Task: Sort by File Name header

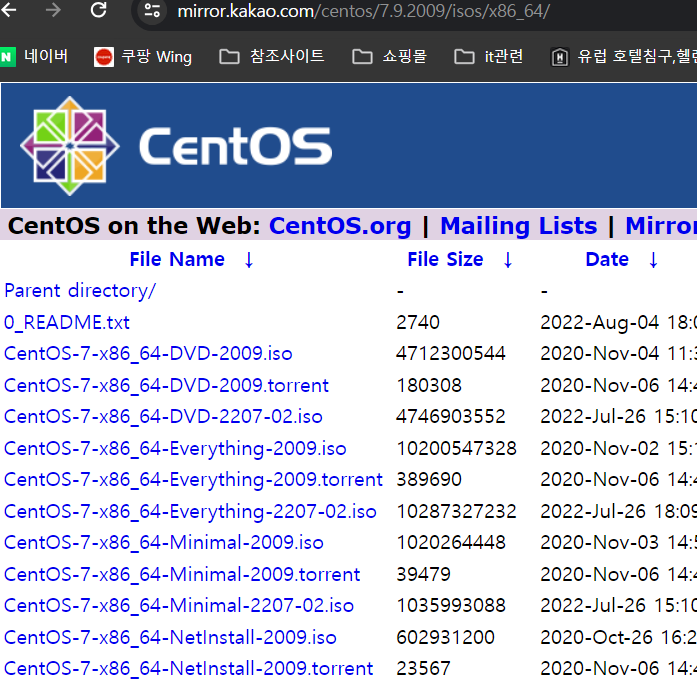Action: (177, 259)
